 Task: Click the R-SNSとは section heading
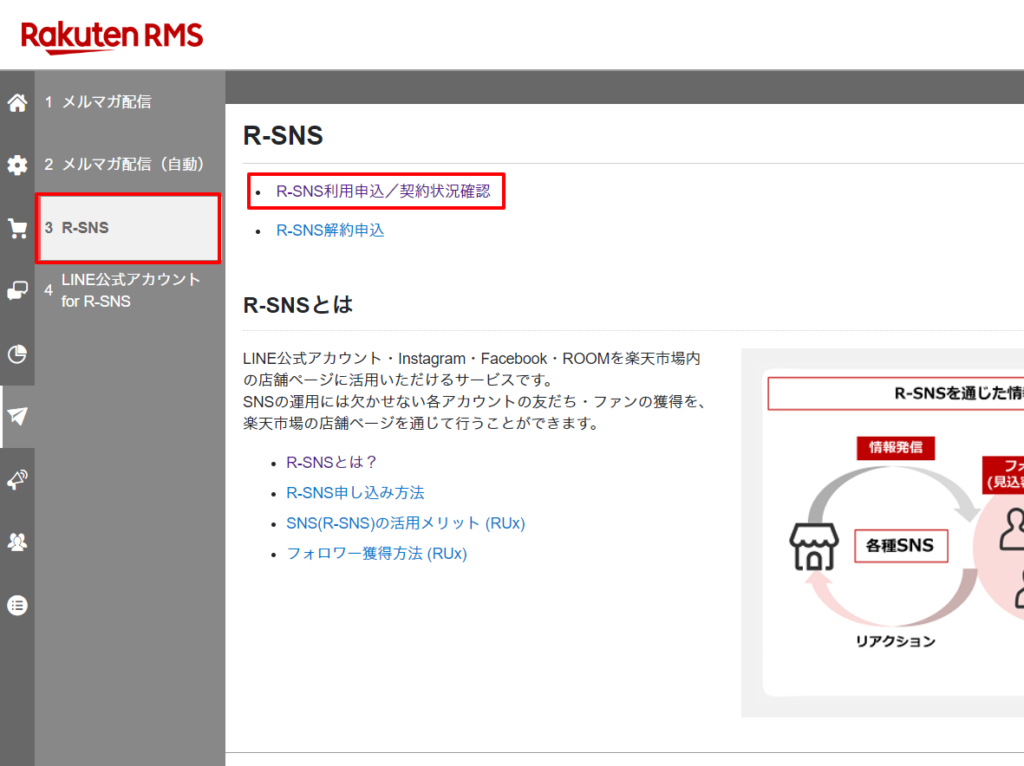point(298,305)
